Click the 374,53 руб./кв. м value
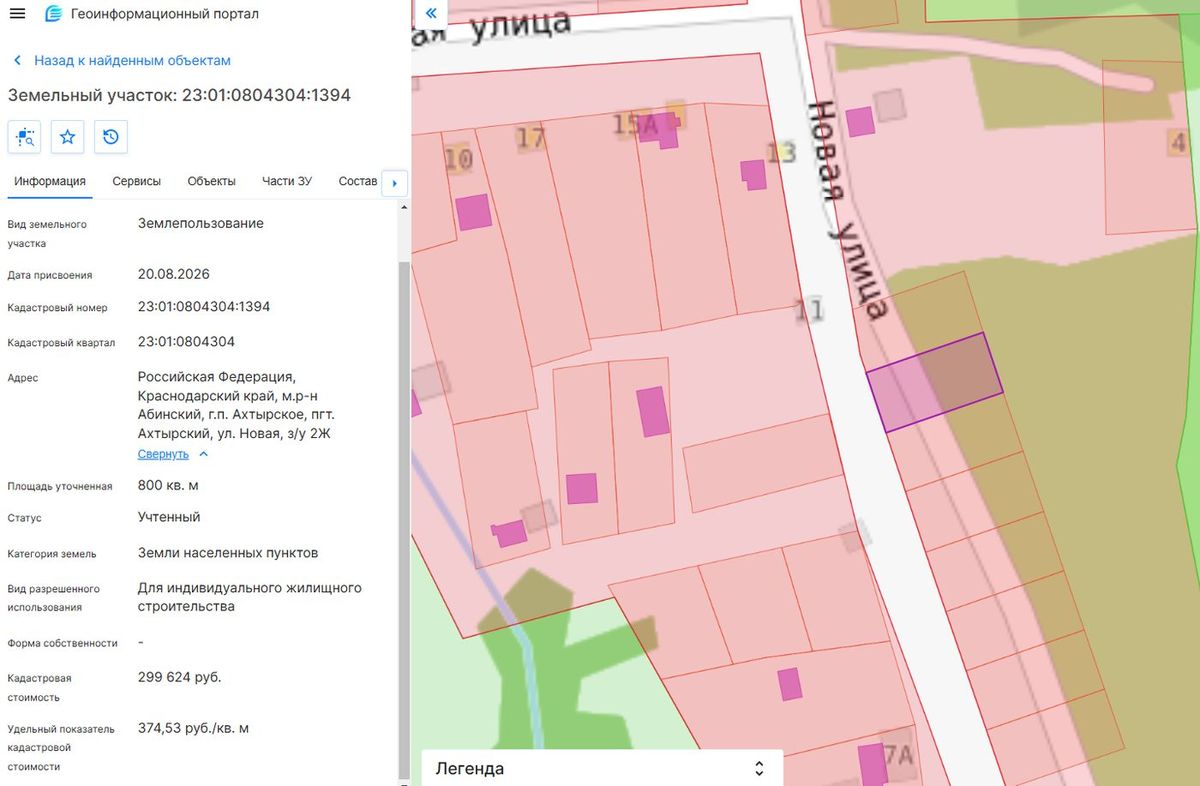The width and height of the screenshot is (1200, 786). (193, 728)
